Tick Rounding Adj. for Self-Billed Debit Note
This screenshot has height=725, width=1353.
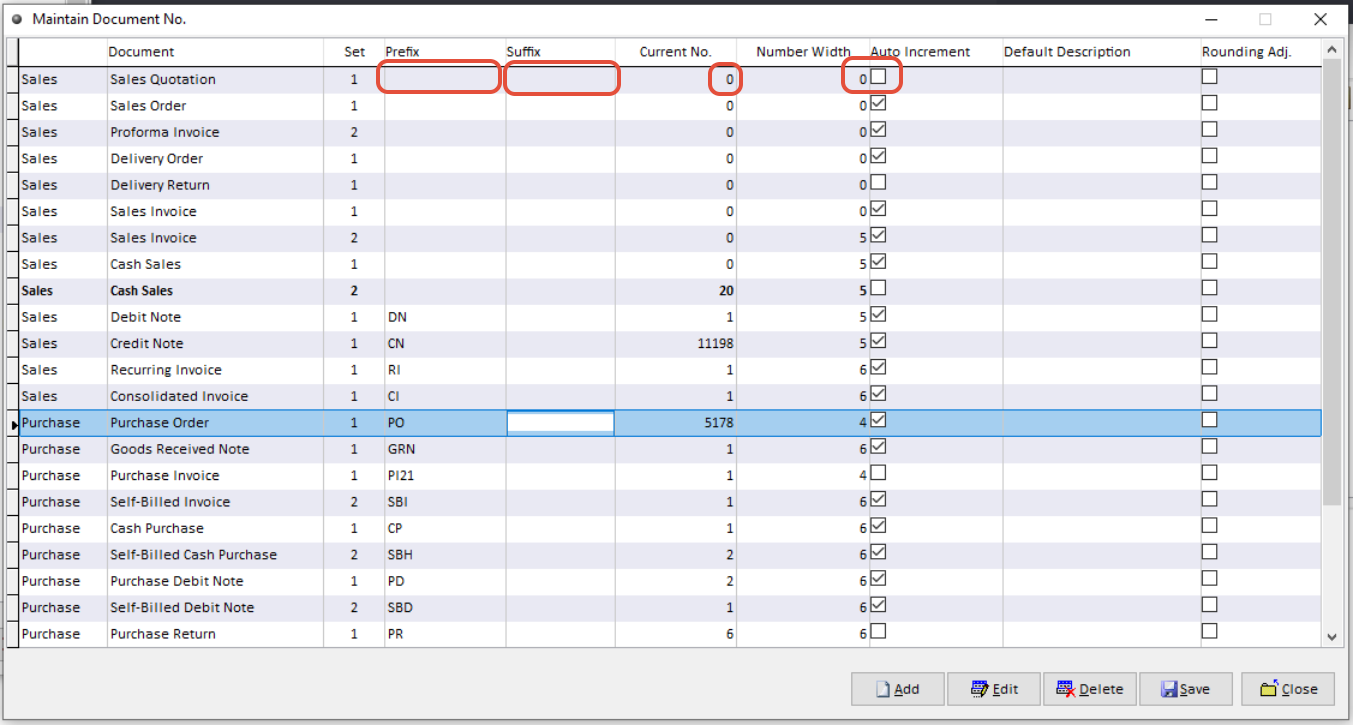(1210, 605)
